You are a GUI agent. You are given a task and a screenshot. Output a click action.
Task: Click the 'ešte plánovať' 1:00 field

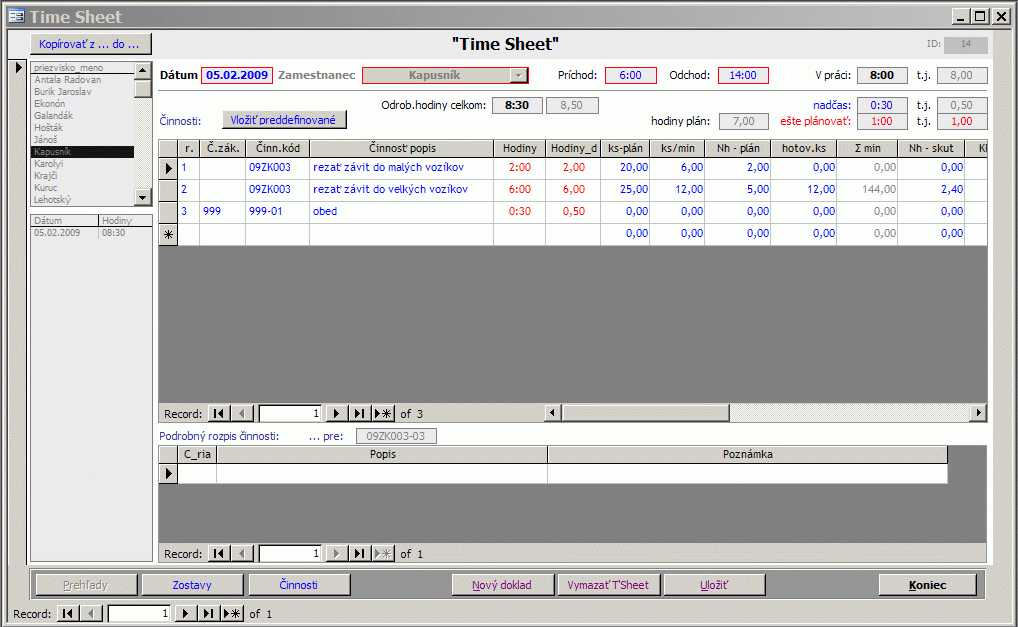pyautogui.click(x=882, y=121)
